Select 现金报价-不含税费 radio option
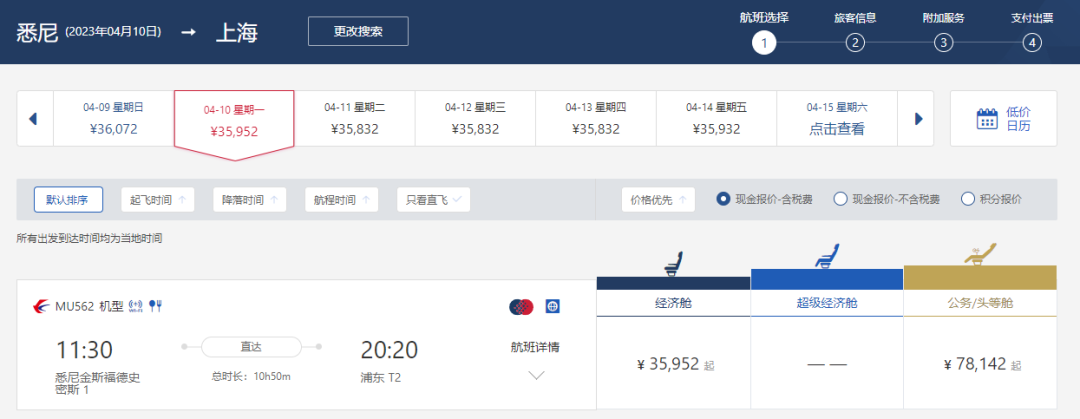 point(840,199)
